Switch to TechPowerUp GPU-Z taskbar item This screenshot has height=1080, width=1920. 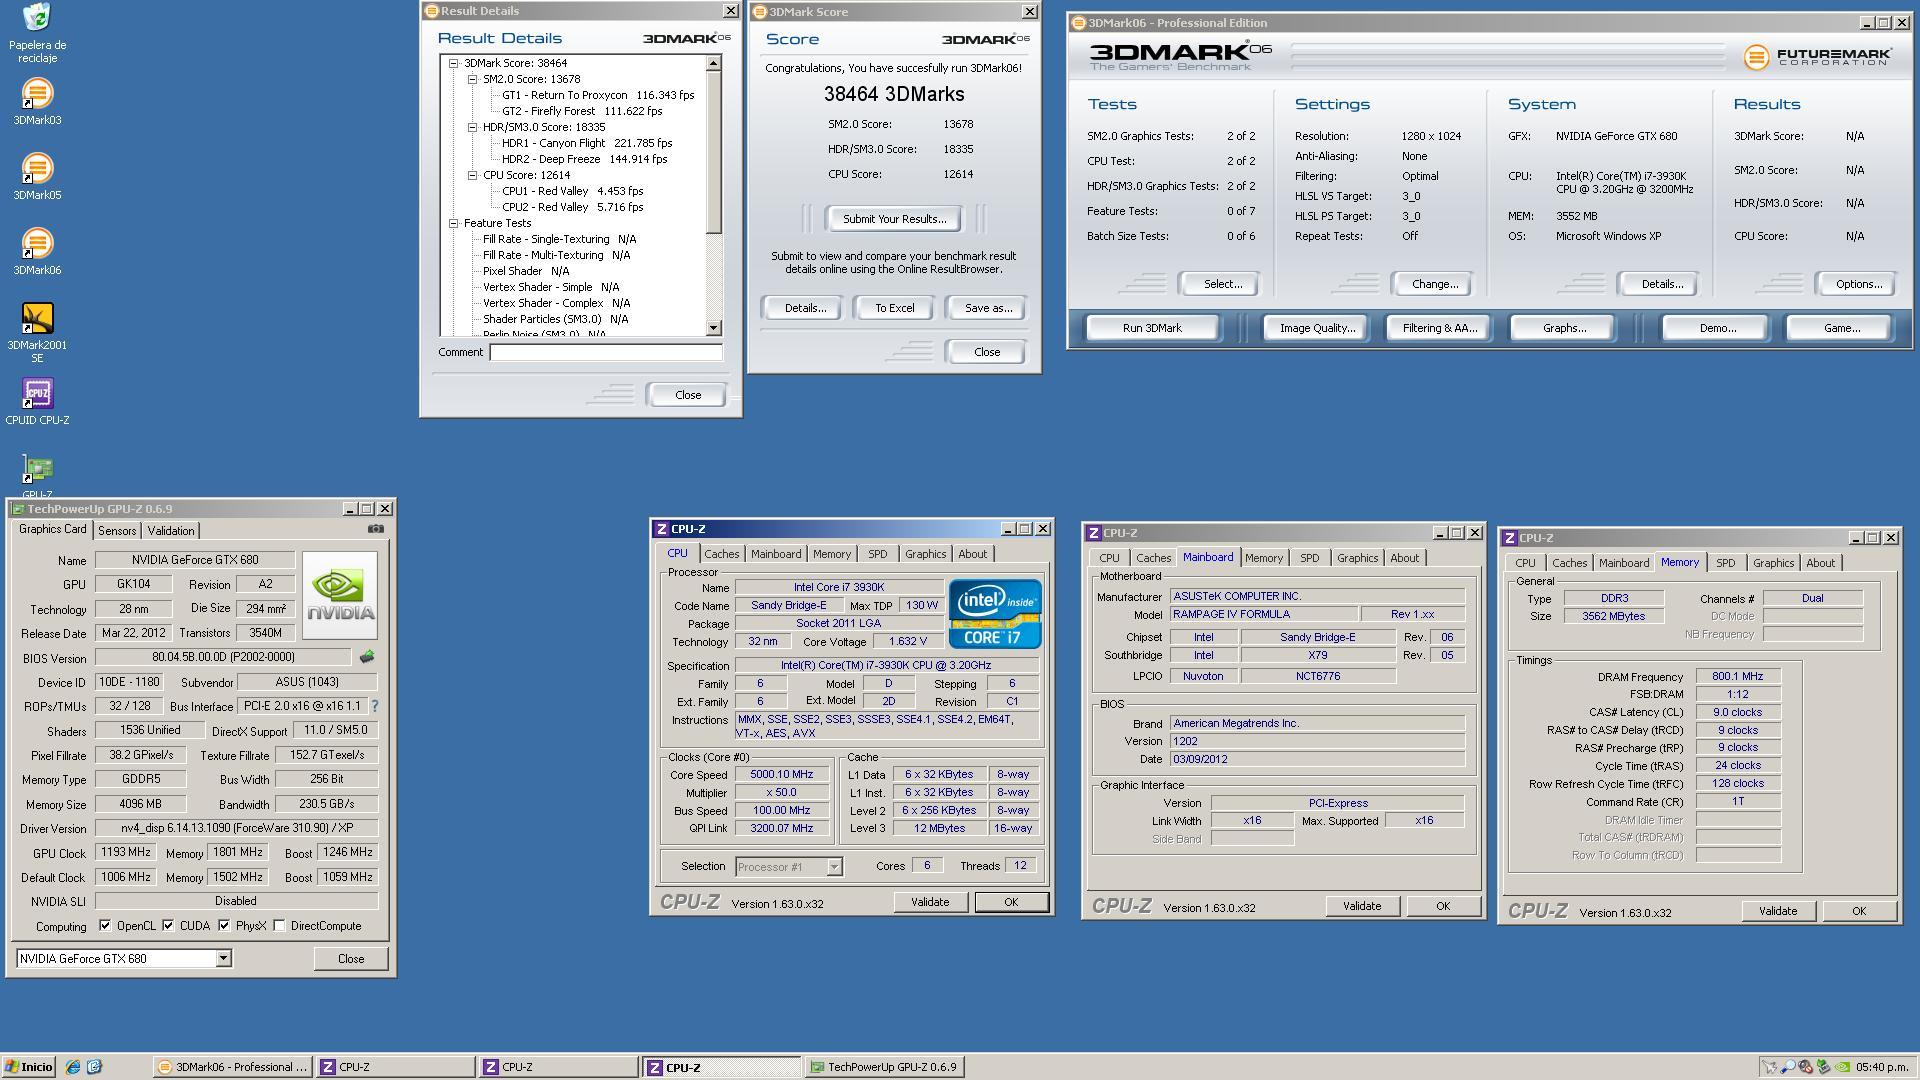tap(884, 1067)
